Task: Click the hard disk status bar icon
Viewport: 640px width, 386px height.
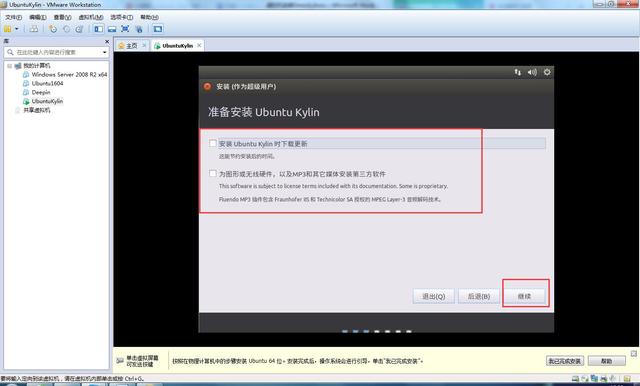Action: pos(575,379)
